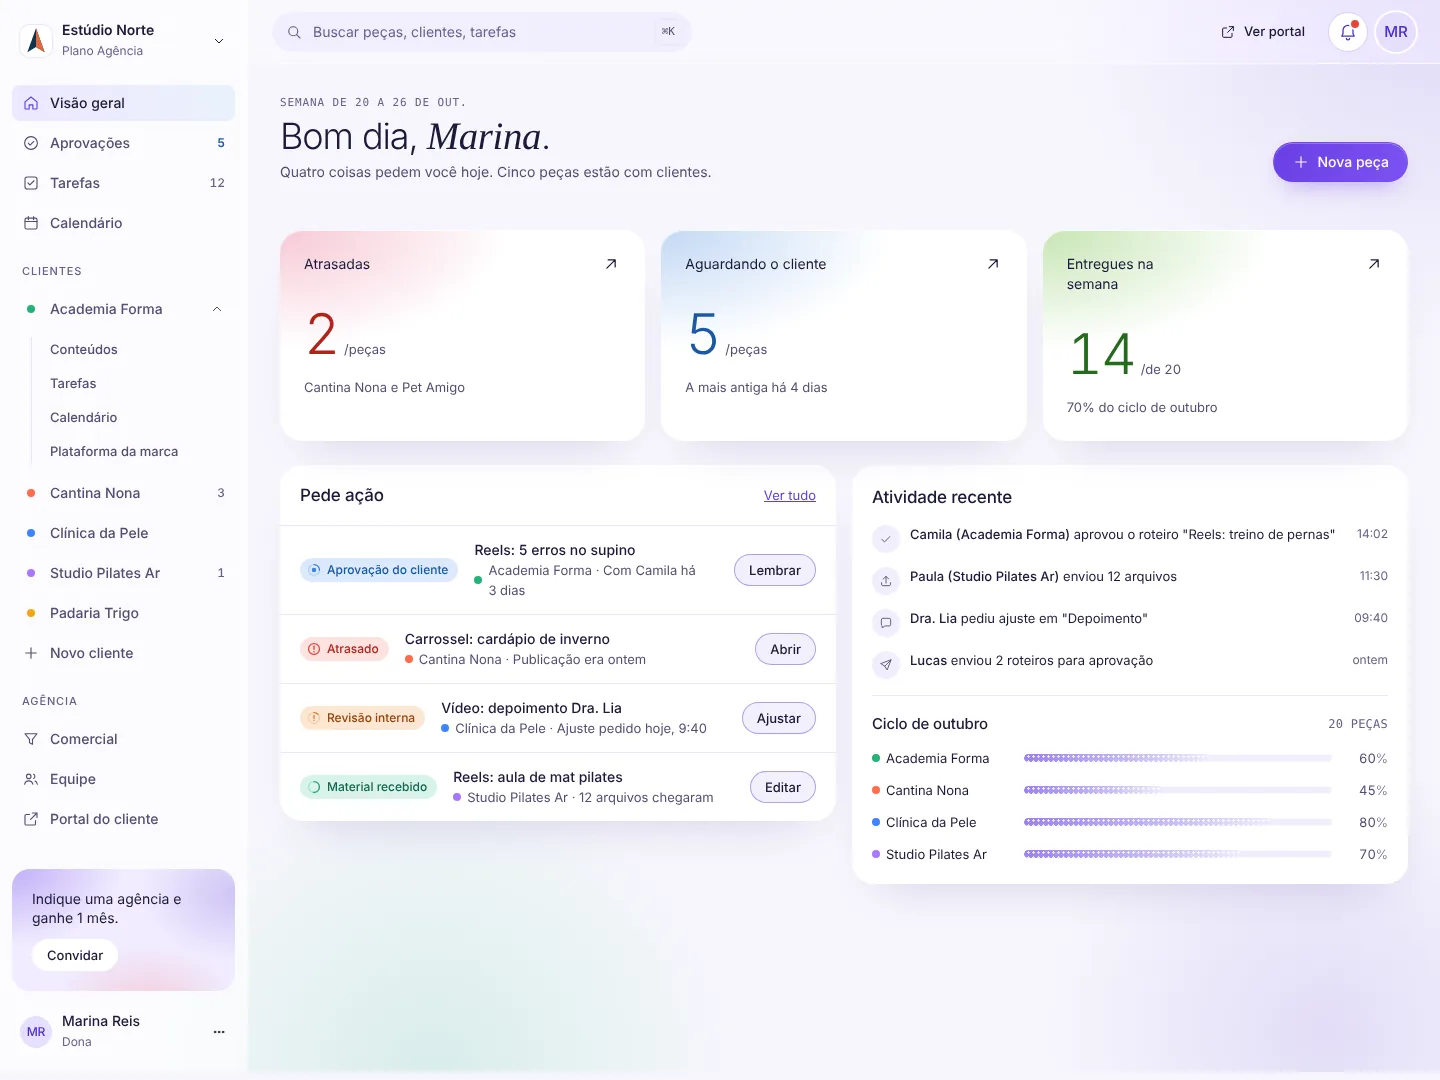Screen dimensions: 1440x1080
Task: Click Editar for Reels aula de mat pilates
Action: pos(783,787)
